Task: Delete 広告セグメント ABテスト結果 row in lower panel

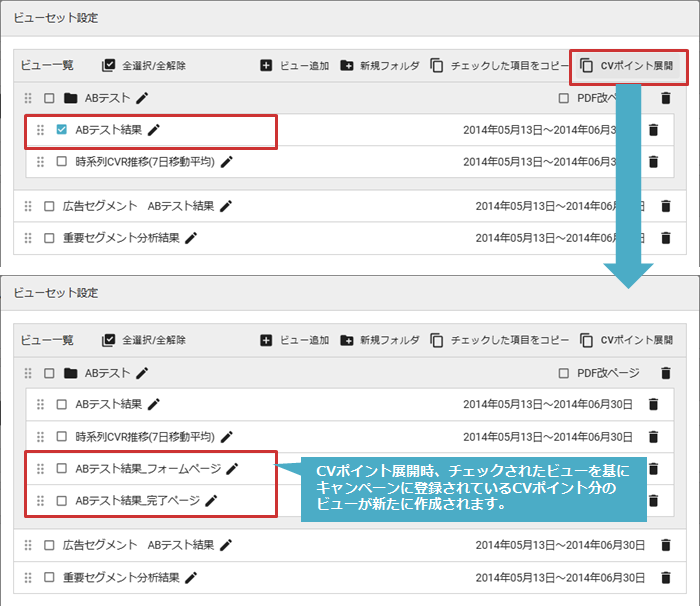Action: [x=666, y=545]
